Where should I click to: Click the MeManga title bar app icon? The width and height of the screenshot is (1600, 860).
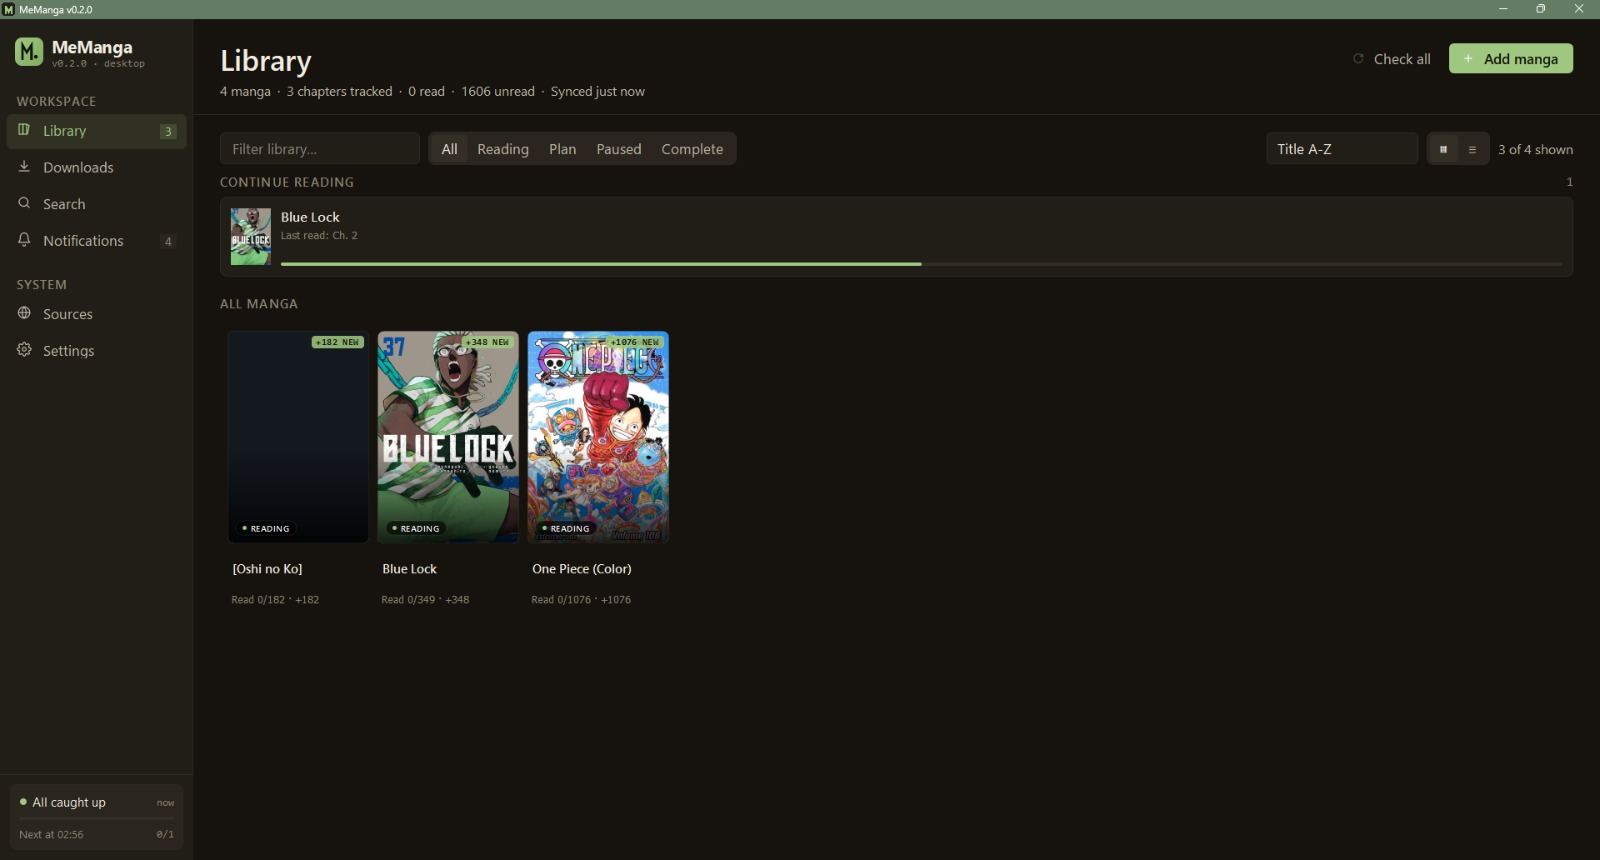[x=9, y=9]
